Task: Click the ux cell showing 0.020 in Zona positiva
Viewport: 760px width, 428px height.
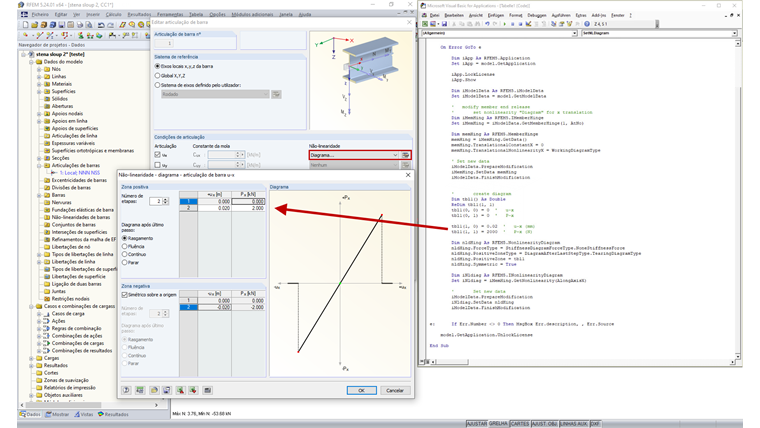Action: click(x=214, y=208)
